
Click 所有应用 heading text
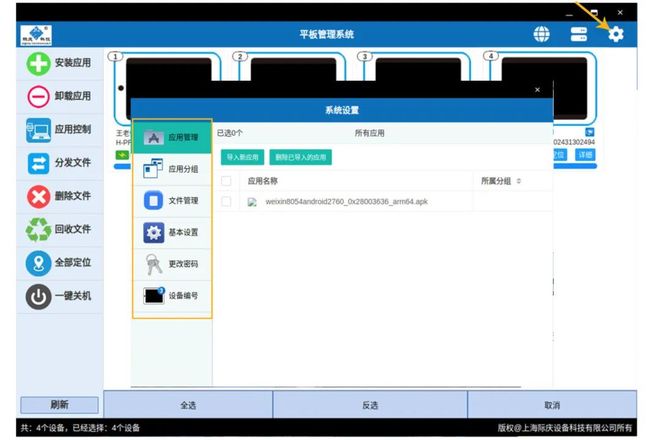pyautogui.click(x=369, y=133)
